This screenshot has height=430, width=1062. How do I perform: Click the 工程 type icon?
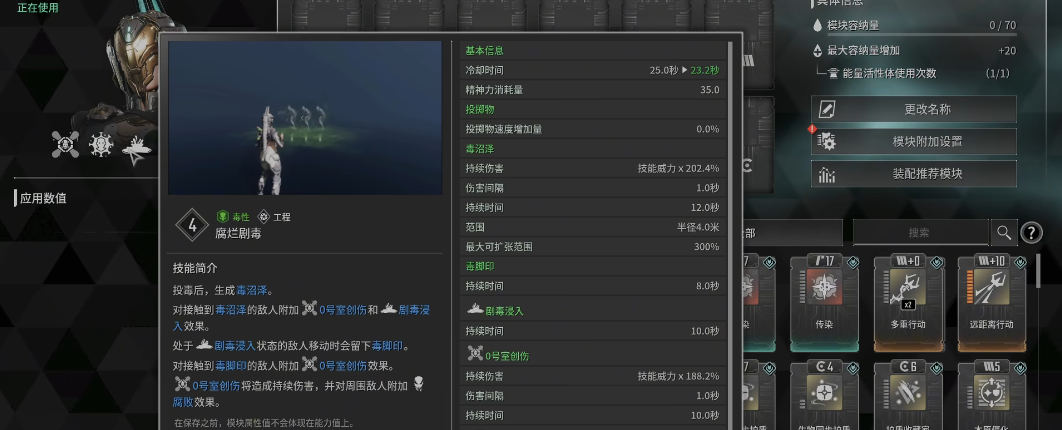263,217
